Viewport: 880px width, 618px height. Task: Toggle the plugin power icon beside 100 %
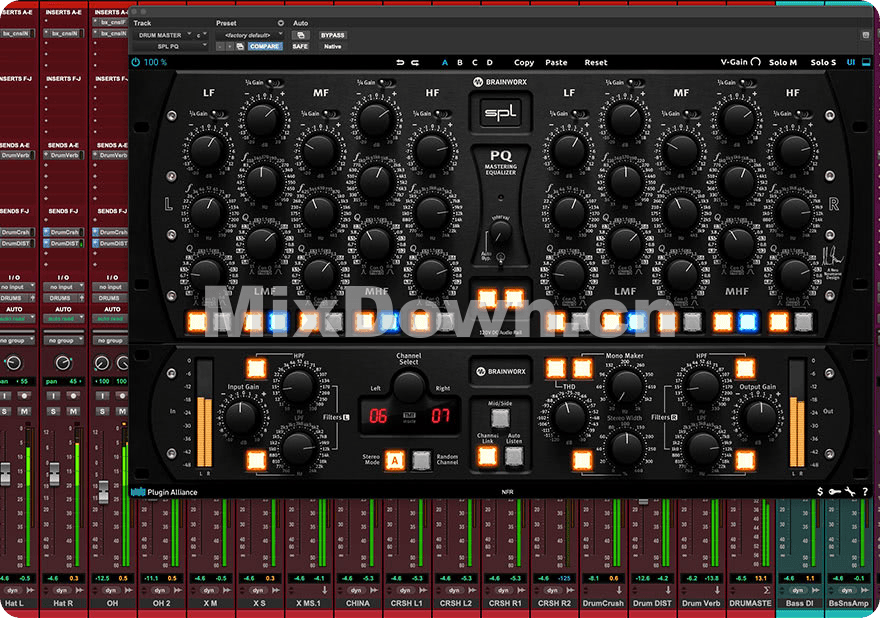pyautogui.click(x=135, y=62)
